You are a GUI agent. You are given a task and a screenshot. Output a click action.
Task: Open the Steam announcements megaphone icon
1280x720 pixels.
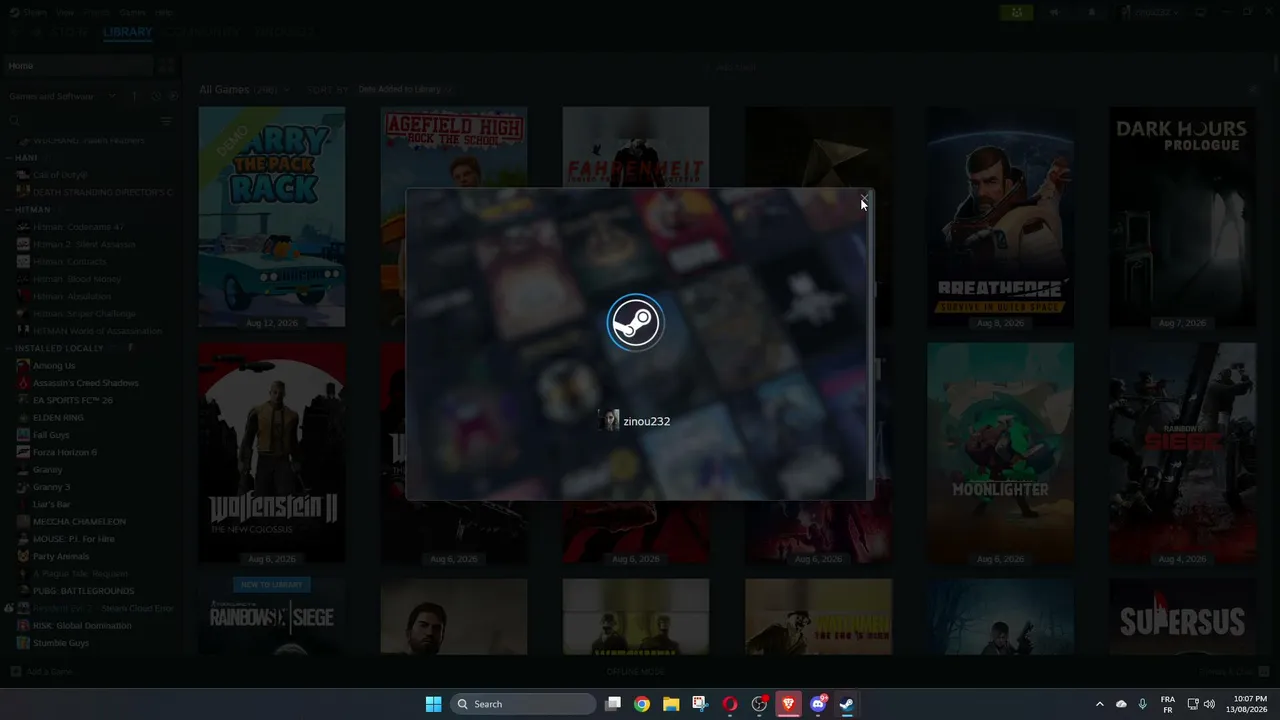point(1054,12)
